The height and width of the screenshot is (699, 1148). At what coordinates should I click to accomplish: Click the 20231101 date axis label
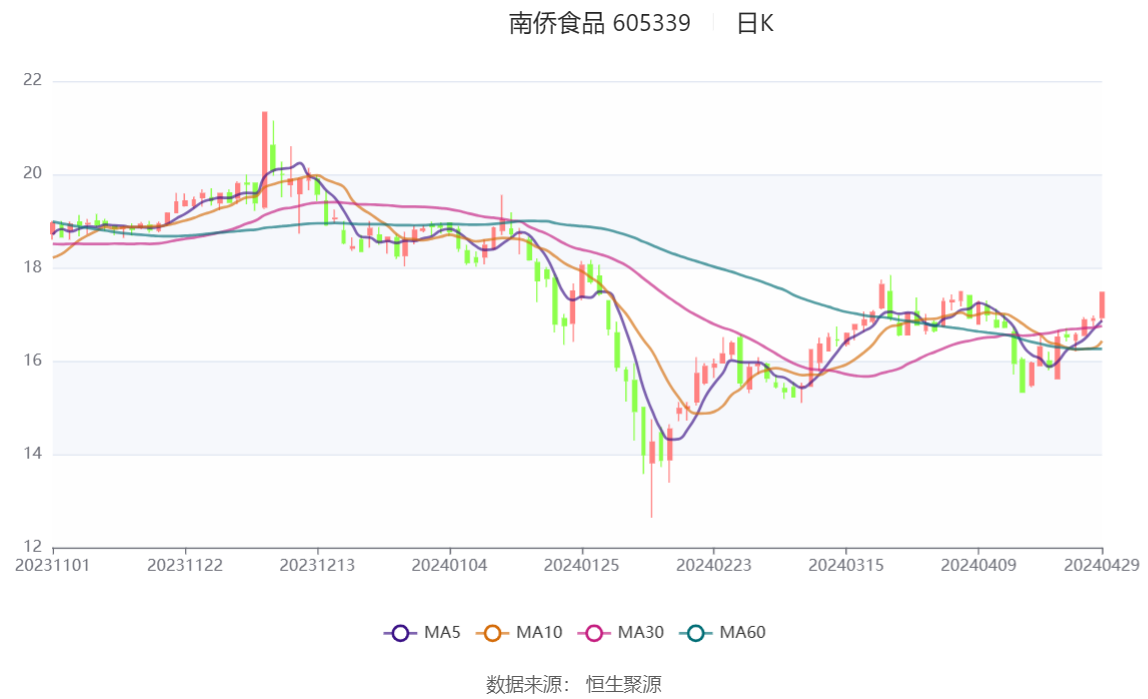tap(53, 565)
